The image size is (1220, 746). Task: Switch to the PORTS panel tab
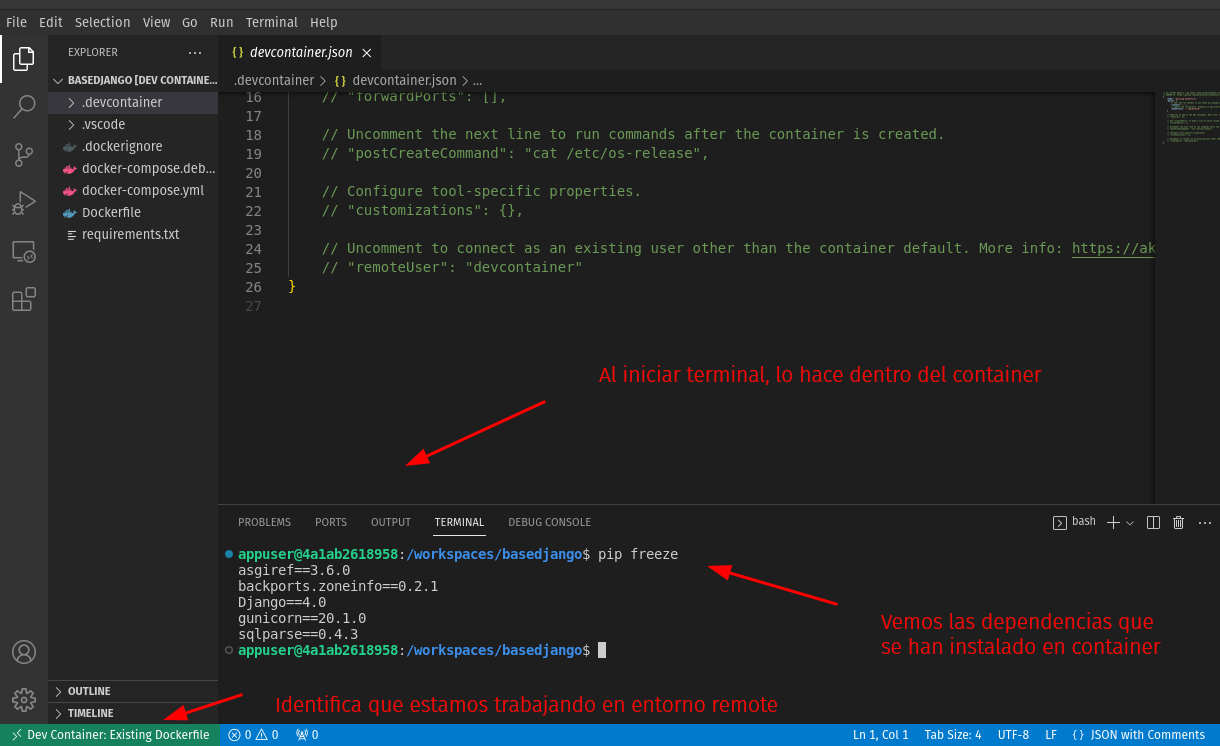tap(331, 522)
